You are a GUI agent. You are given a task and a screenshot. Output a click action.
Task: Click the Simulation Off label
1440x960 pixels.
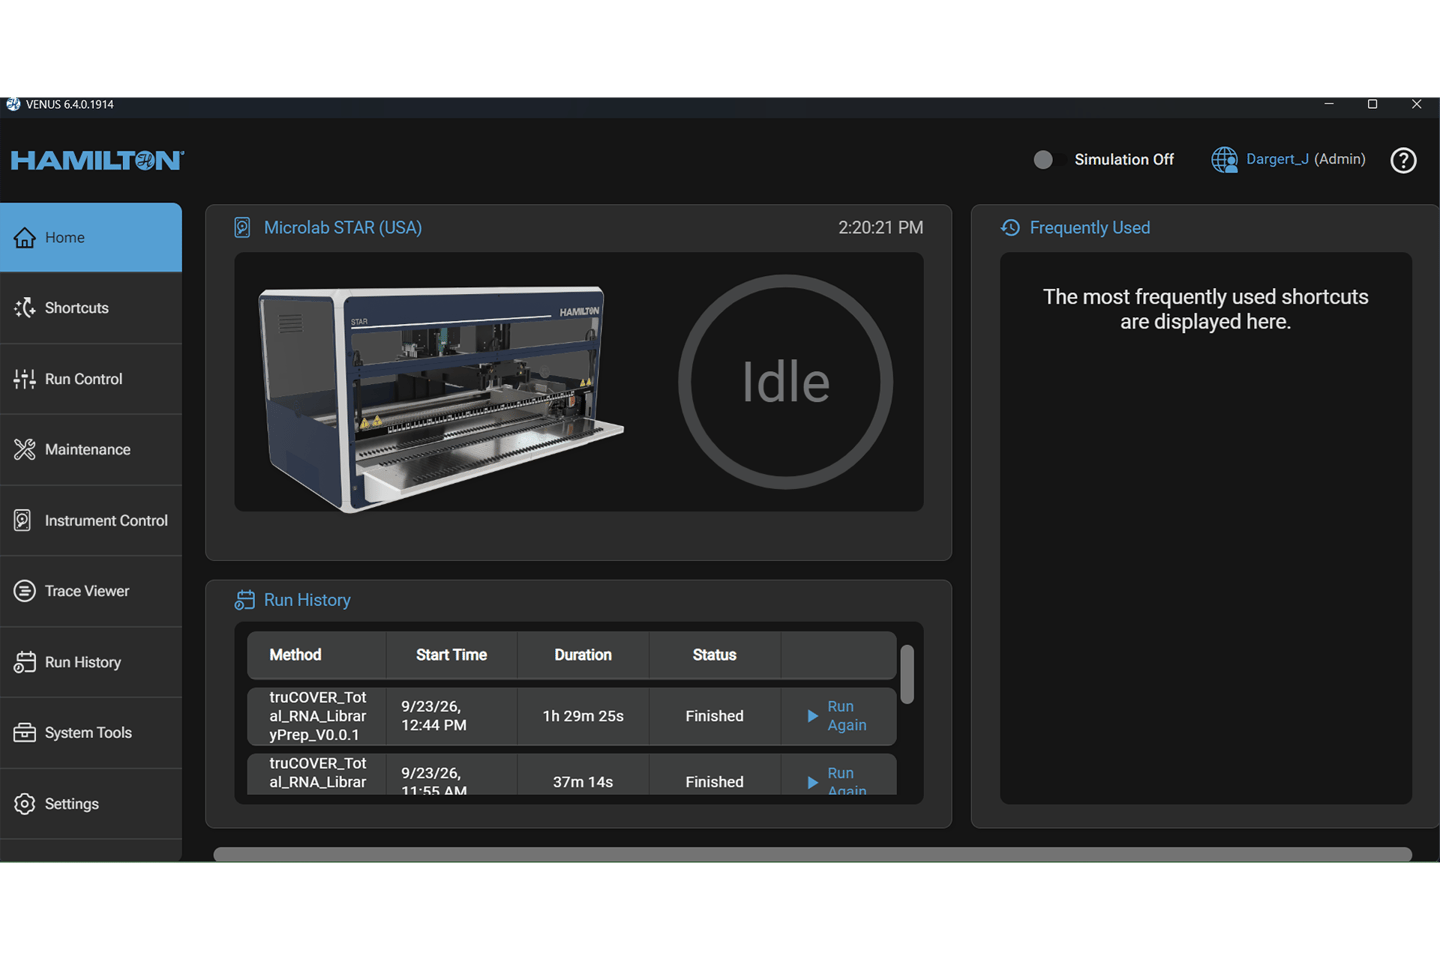1124,160
